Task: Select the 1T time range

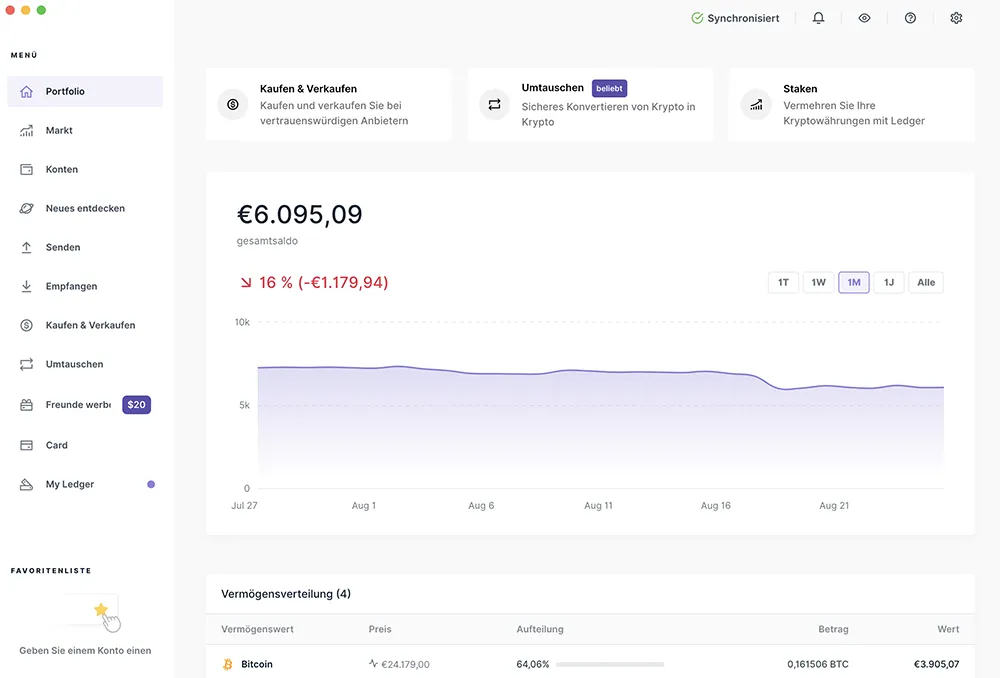Action: (x=783, y=283)
